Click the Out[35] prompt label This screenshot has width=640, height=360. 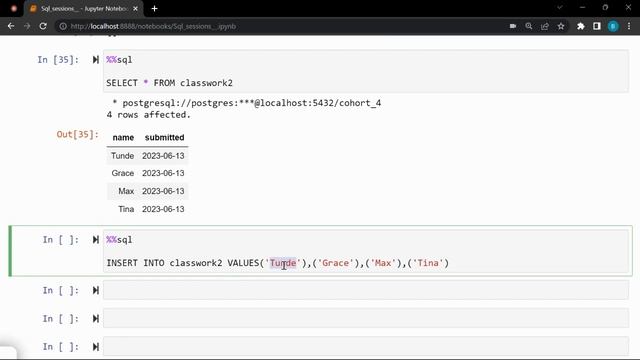tap(78, 134)
